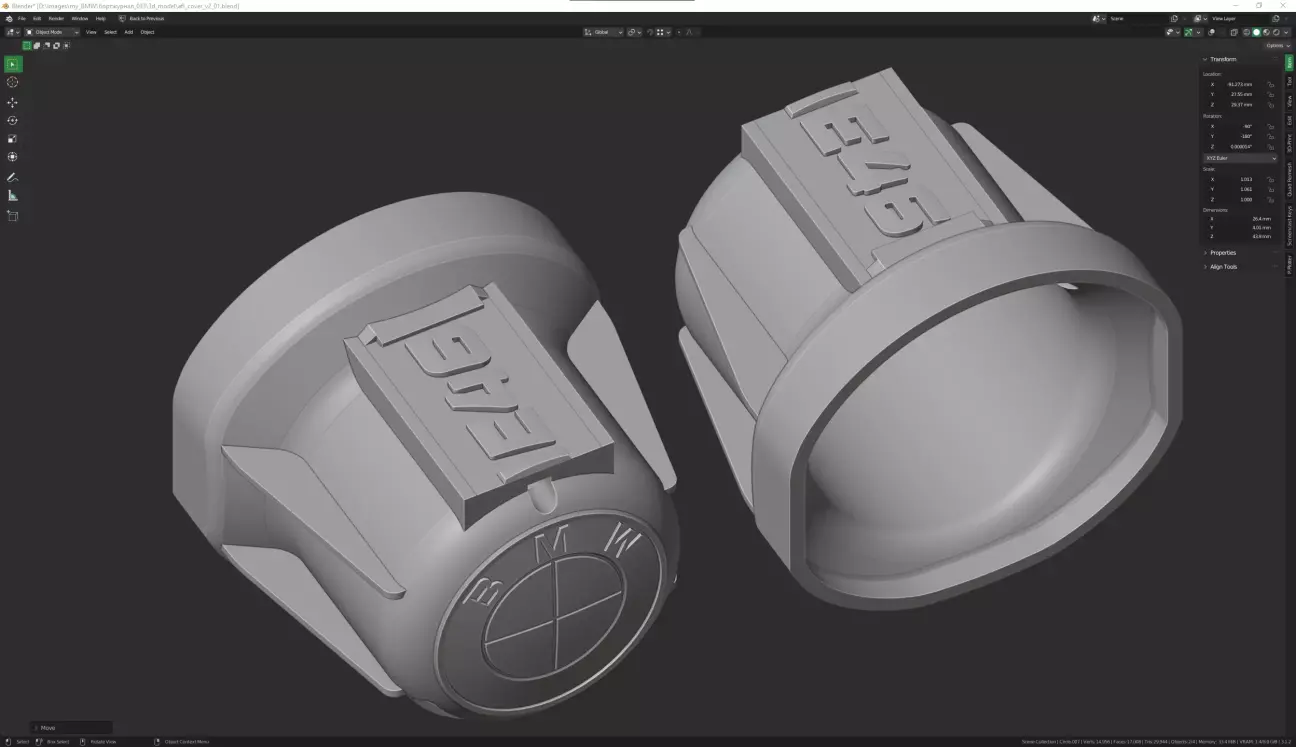Choose the Move tool
Viewport: 1296px width, 747px height.
click(x=13, y=102)
